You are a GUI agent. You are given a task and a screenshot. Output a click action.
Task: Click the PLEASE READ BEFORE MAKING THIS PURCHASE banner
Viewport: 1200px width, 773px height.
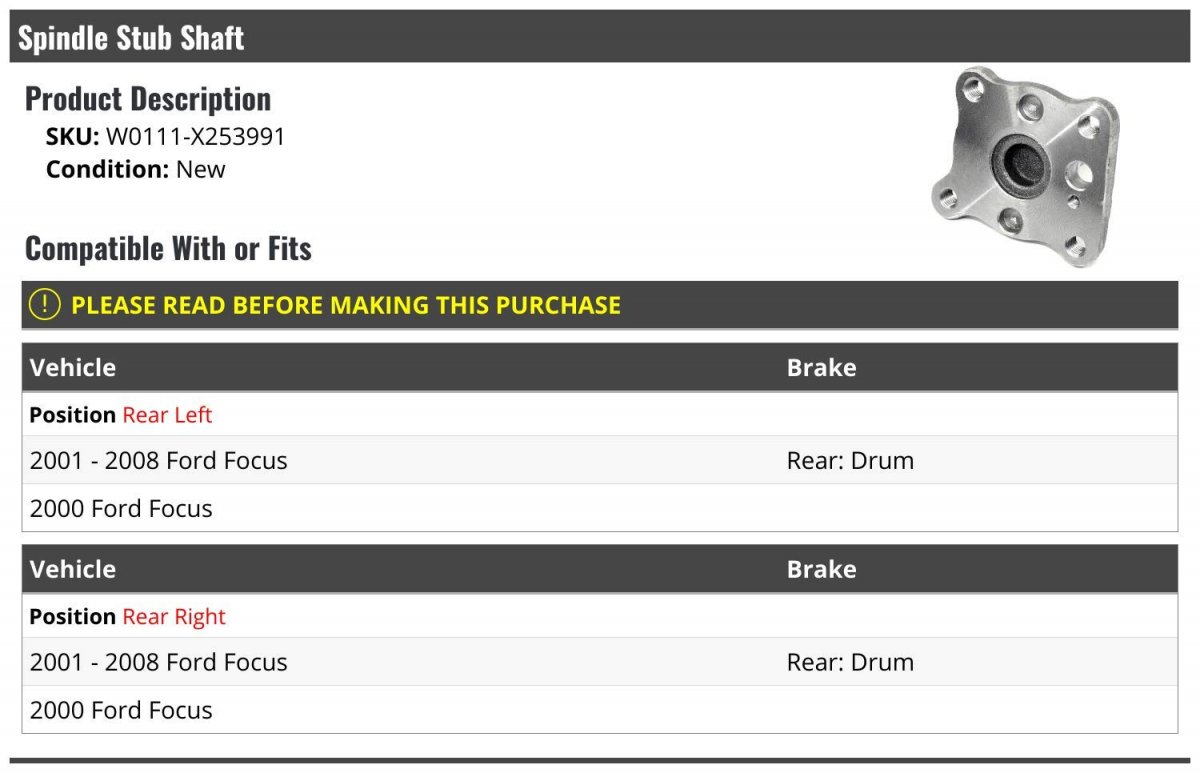(600, 305)
